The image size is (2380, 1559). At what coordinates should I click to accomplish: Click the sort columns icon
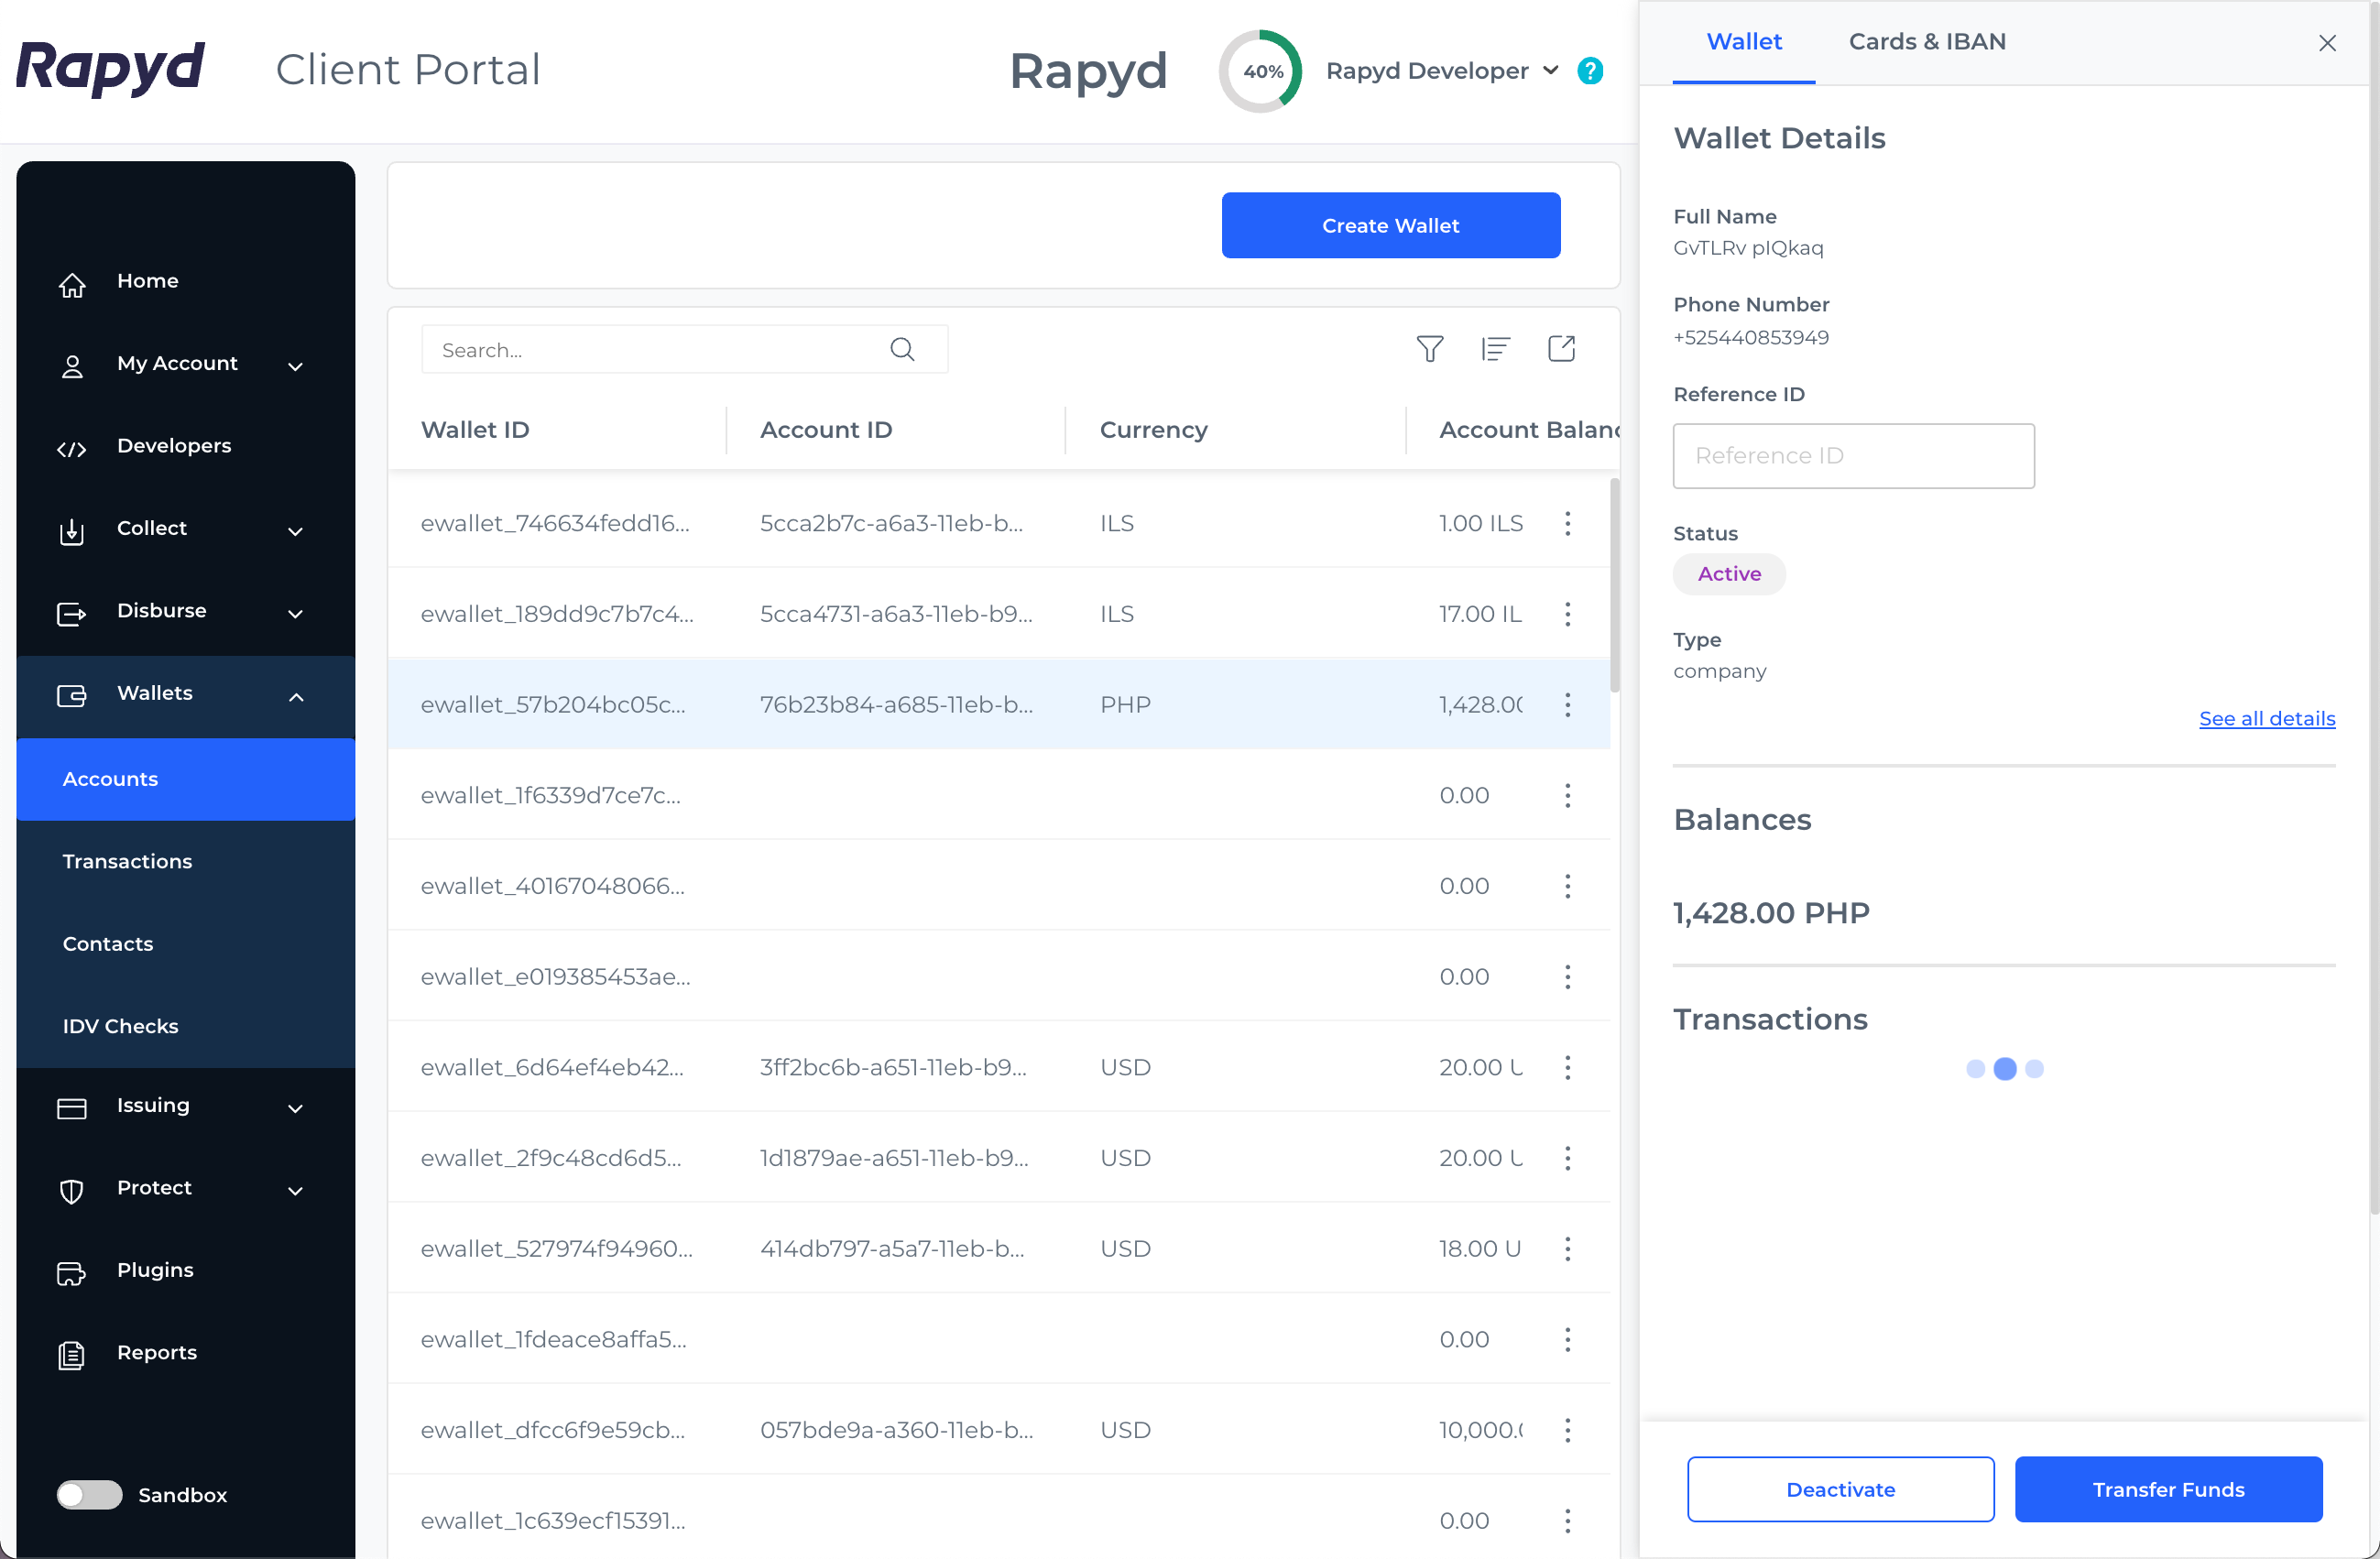coord(1495,349)
